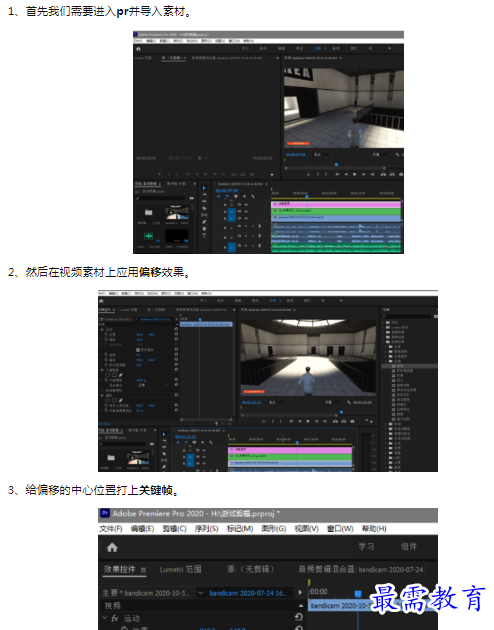Select Selection tool in step 1 toolbar
This screenshot has width=494, height=630.
pyautogui.click(x=204, y=188)
